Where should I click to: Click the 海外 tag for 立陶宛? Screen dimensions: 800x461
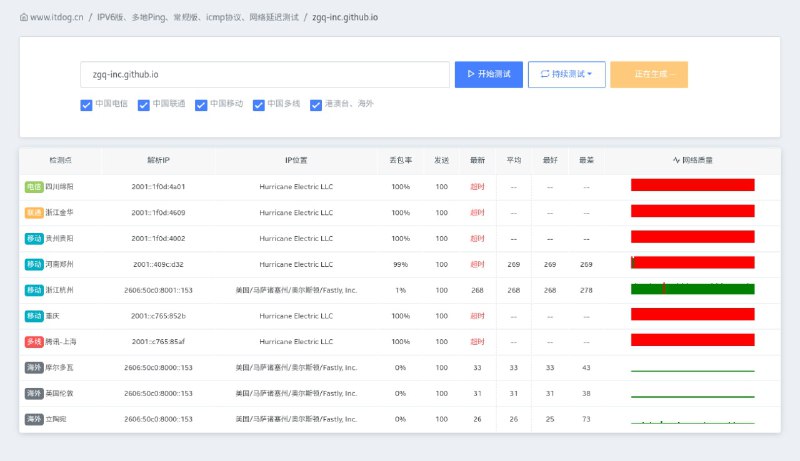[x=34, y=419]
